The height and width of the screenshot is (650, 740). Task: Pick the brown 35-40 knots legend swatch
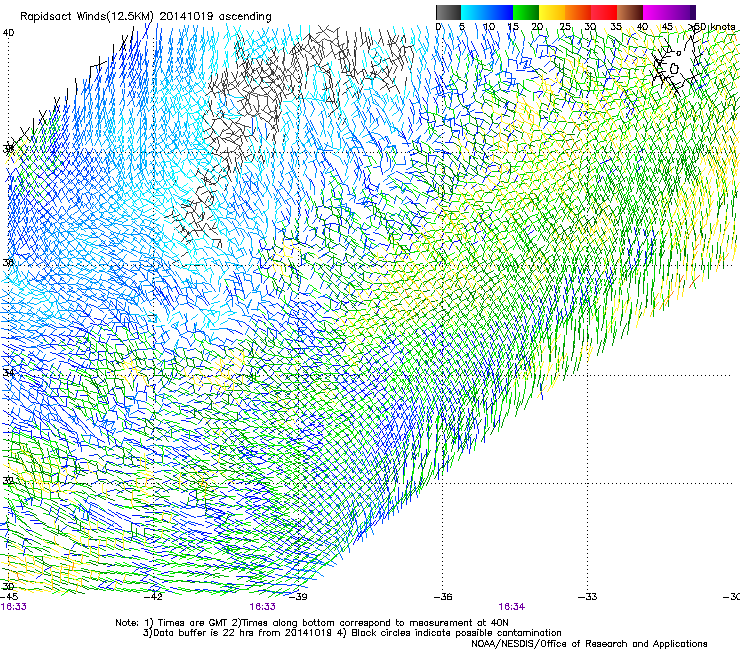pos(630,12)
